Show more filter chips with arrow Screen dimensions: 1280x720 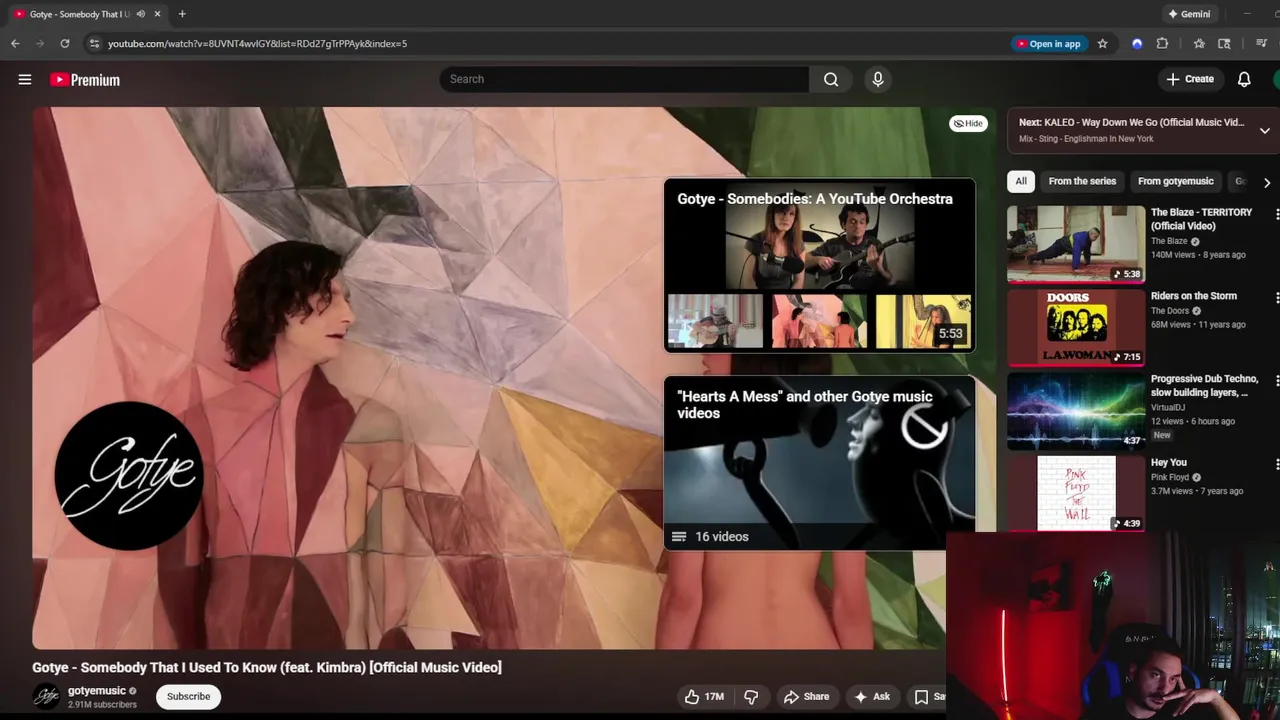(x=1266, y=182)
